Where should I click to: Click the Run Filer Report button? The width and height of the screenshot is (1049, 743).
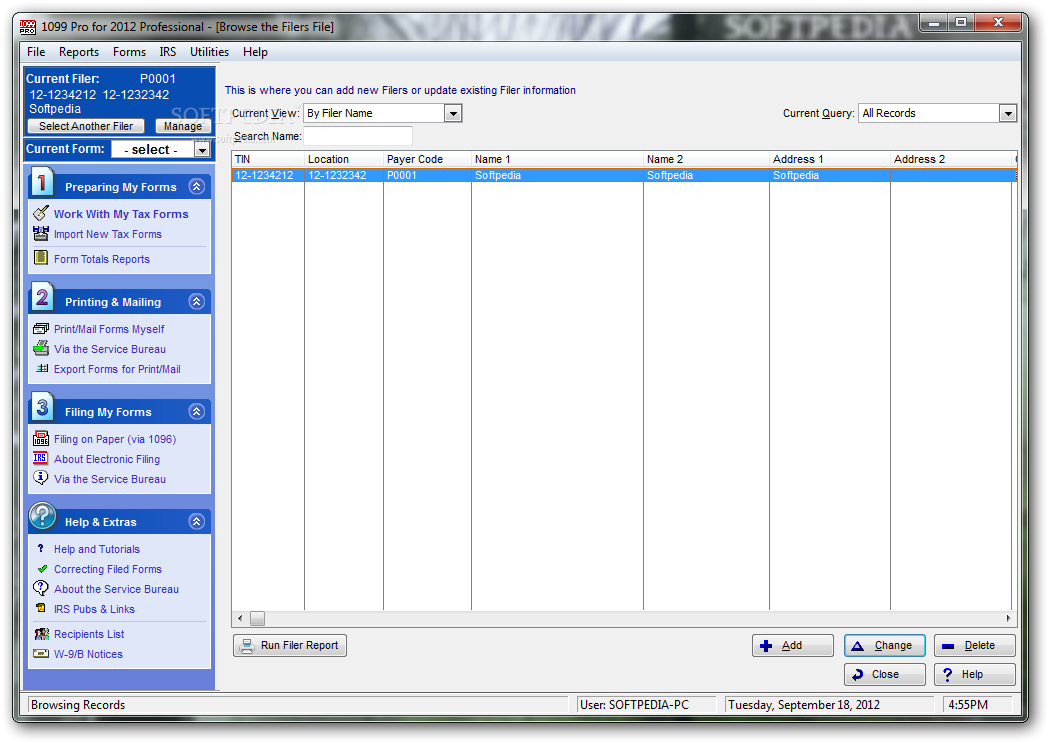click(x=290, y=645)
